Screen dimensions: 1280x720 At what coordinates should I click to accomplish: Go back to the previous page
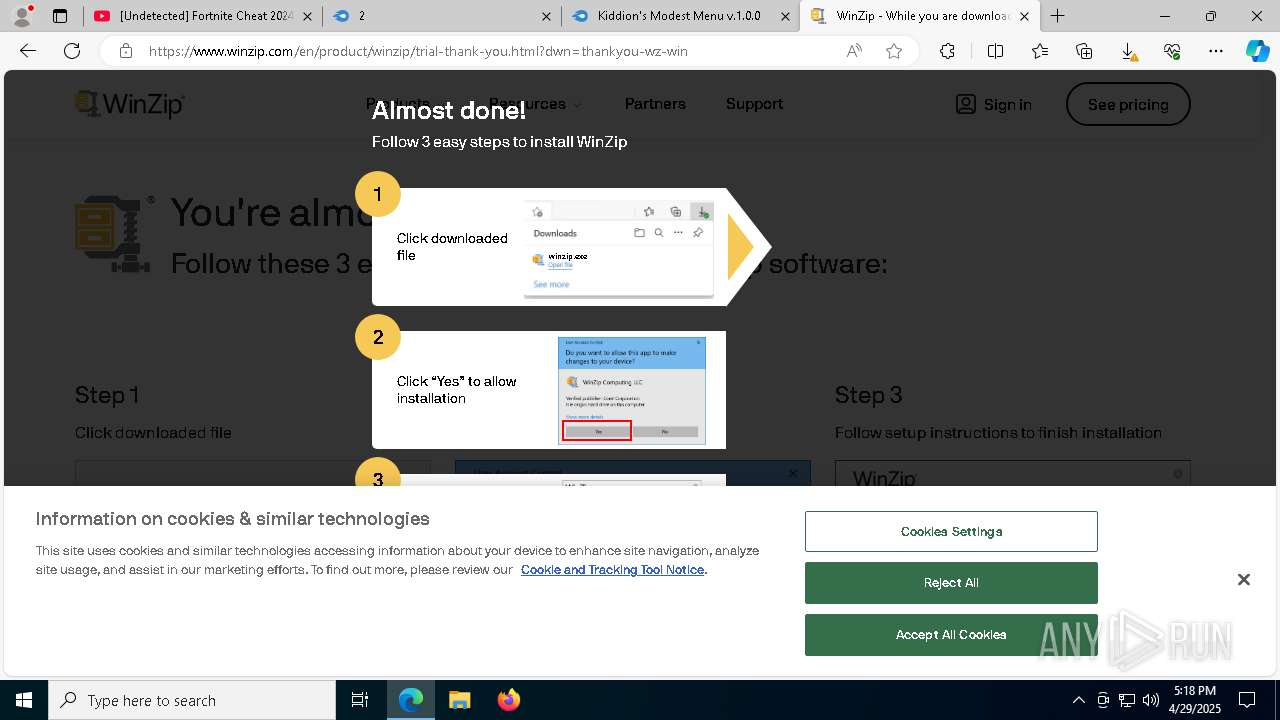pos(28,51)
